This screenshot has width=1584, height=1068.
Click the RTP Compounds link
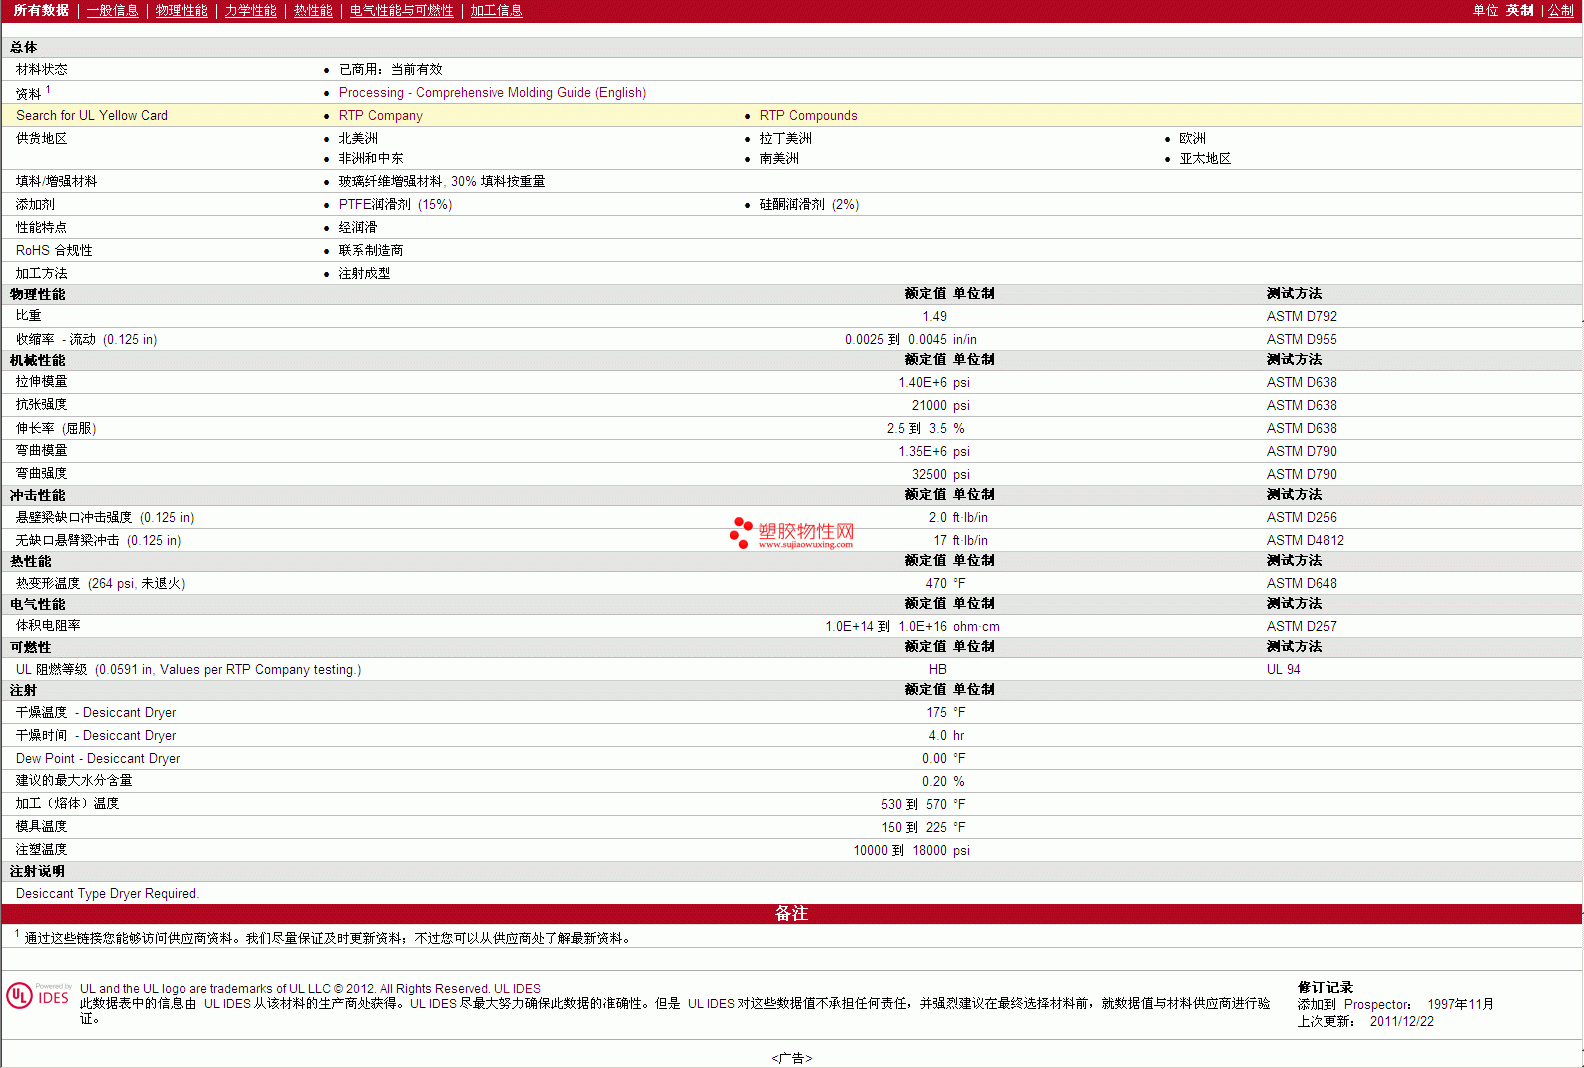point(808,115)
